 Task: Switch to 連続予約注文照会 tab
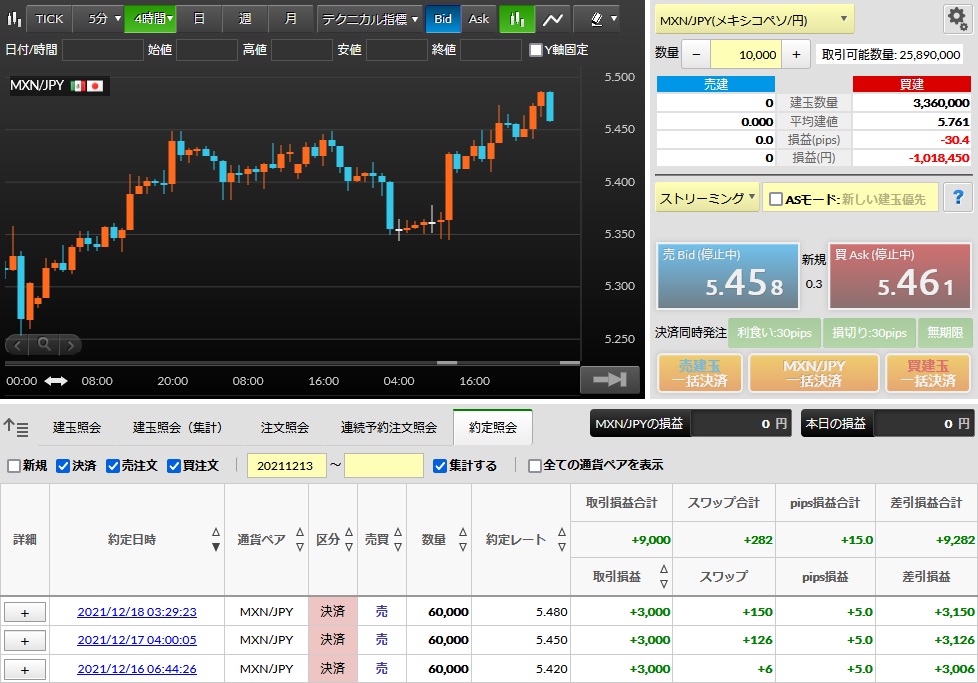[x=389, y=427]
